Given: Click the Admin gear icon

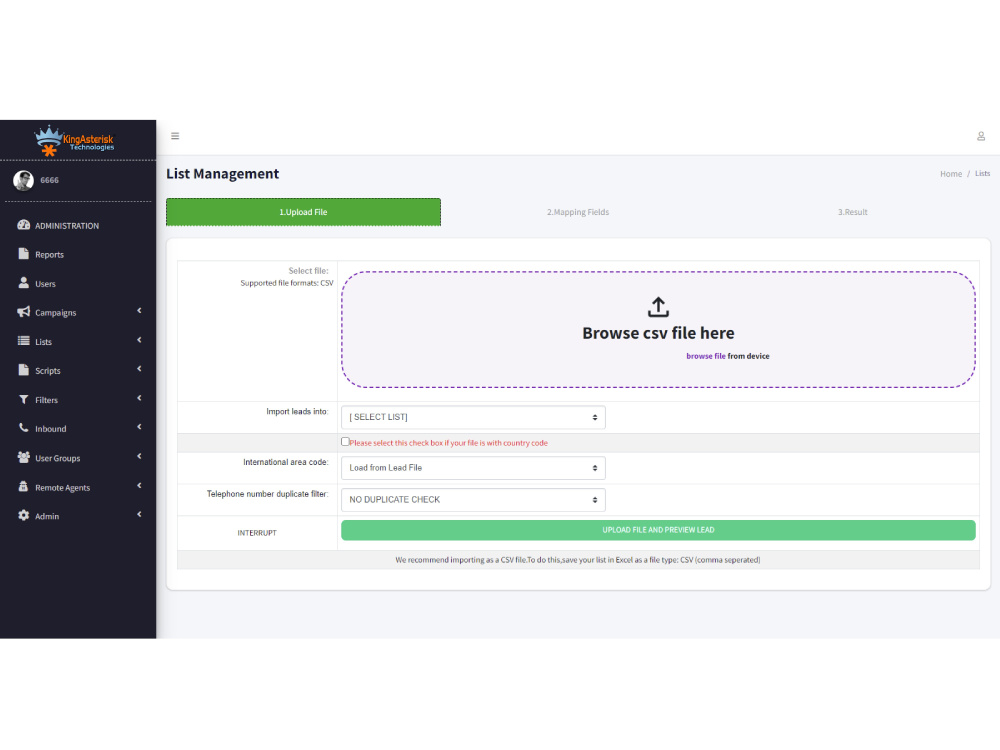Looking at the screenshot, I should [x=24, y=515].
